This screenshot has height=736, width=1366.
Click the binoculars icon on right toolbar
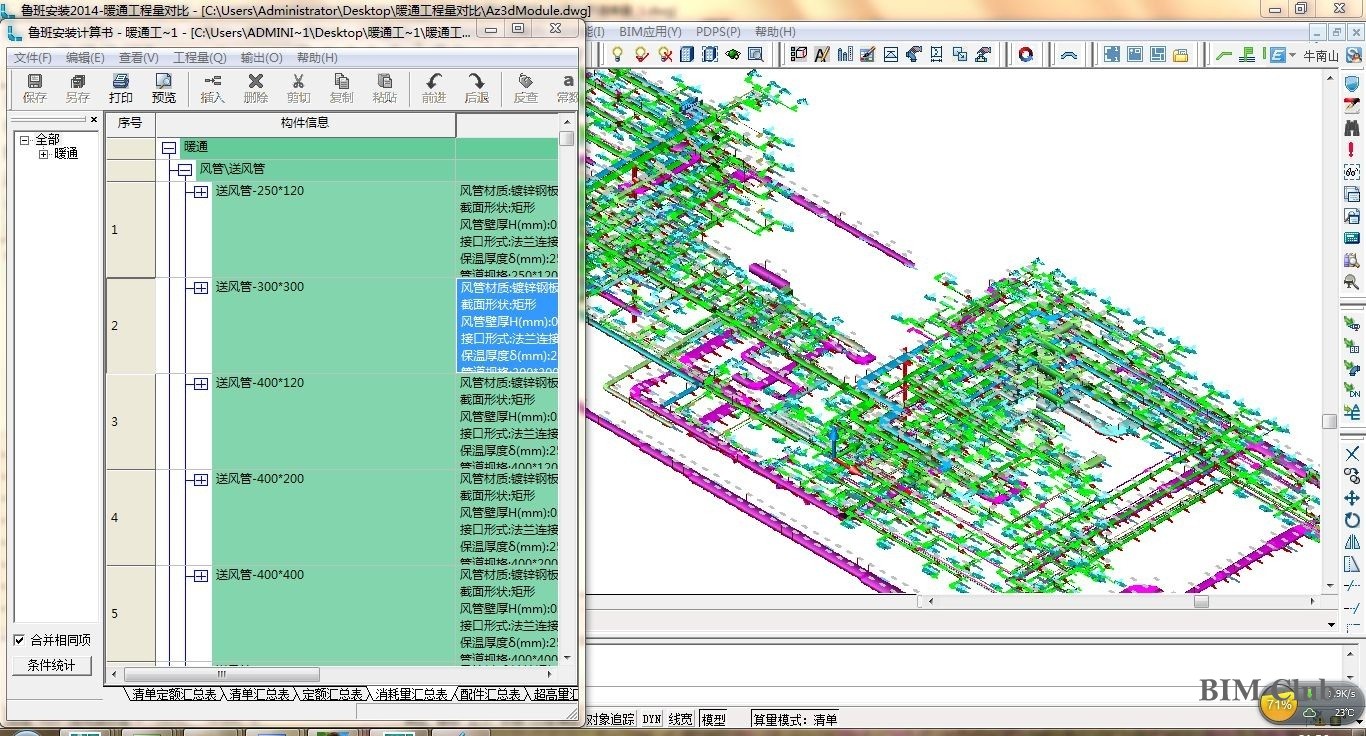coord(1352,128)
